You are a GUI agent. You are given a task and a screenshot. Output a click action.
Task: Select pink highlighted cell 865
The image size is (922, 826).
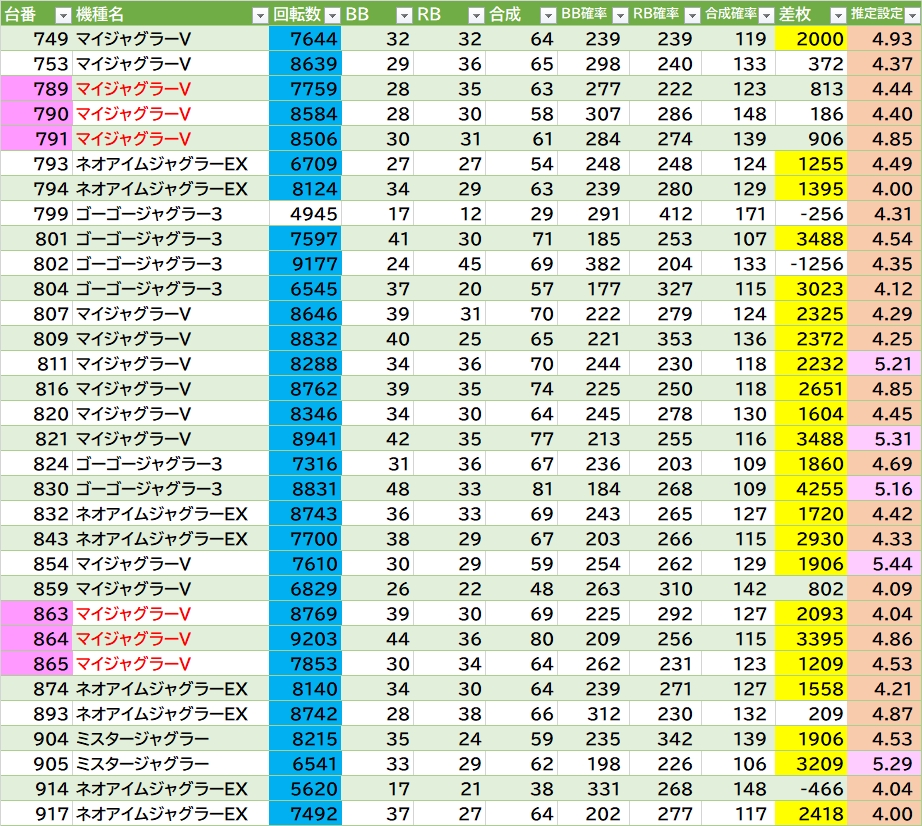36,664
